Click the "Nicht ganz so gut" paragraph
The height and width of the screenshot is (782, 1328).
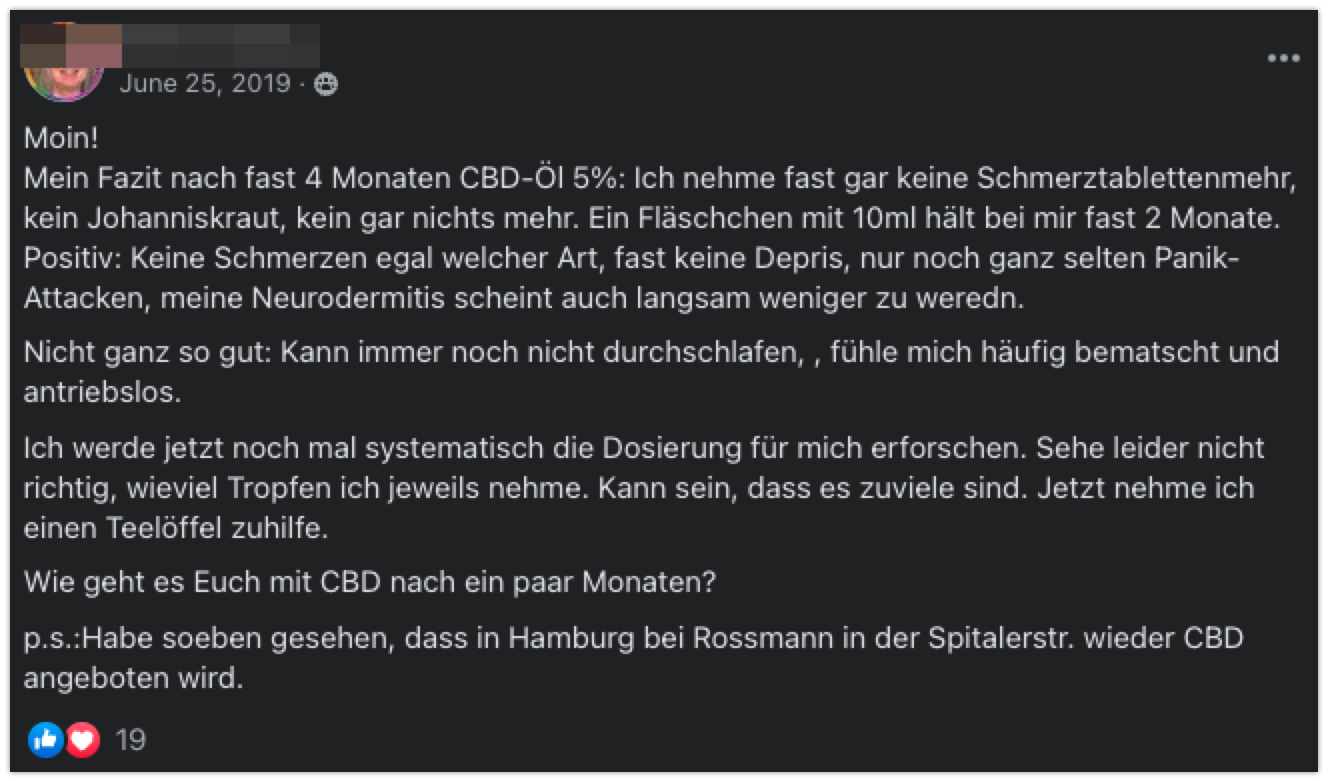coord(650,371)
